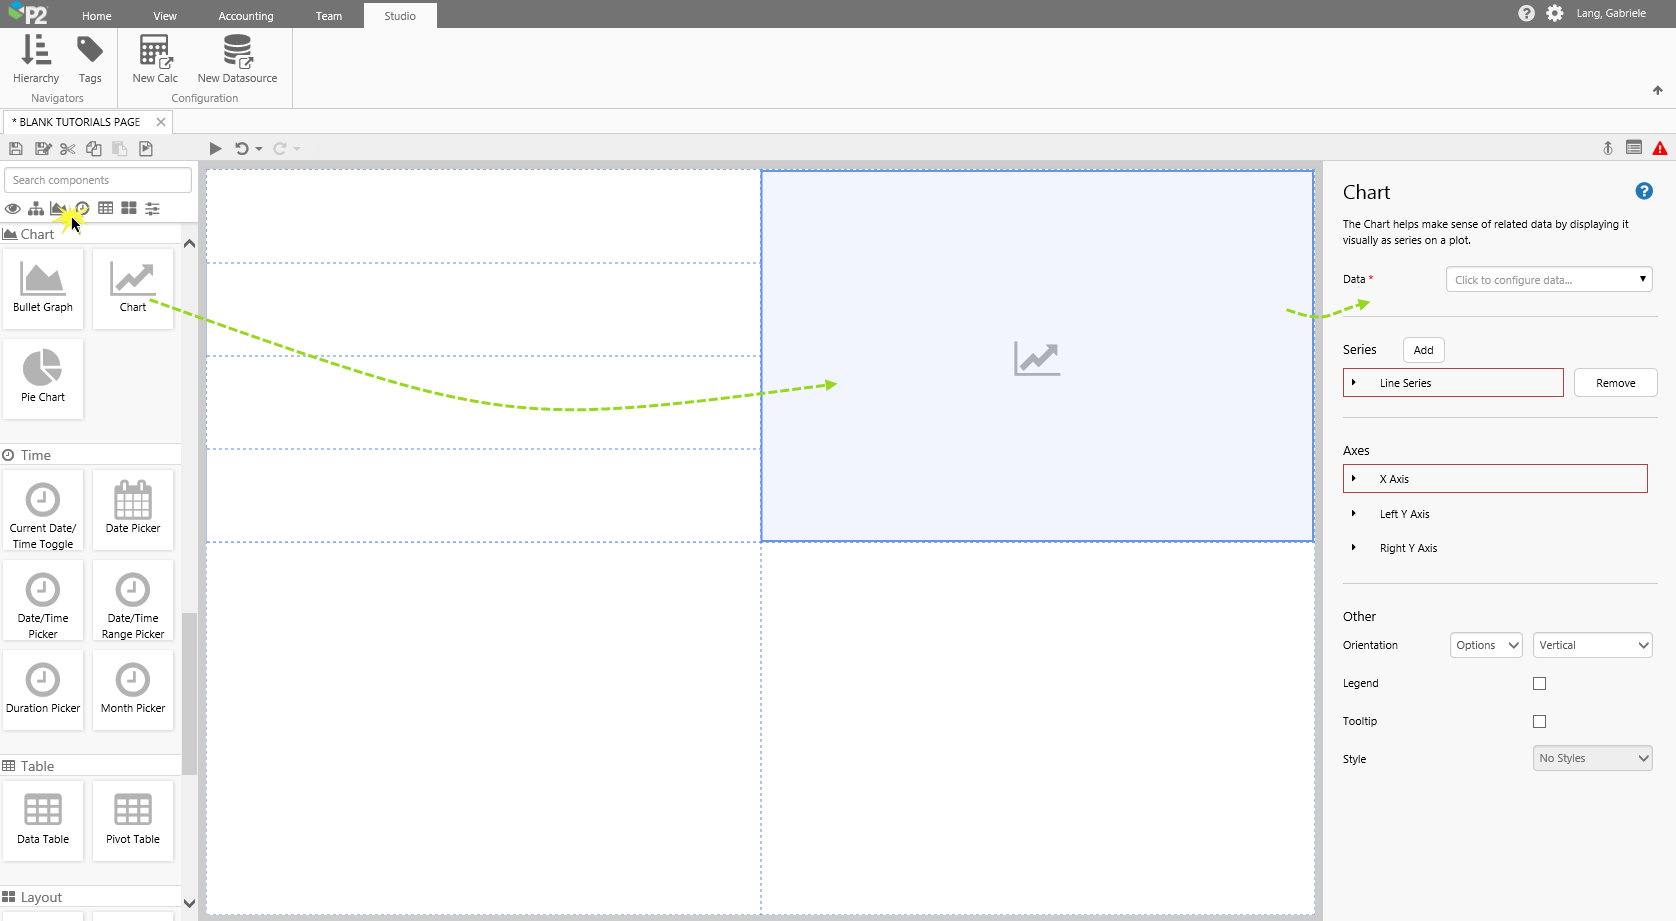Filter components by the clock time icon
Screen dimensions: 1676x921
click(82, 208)
